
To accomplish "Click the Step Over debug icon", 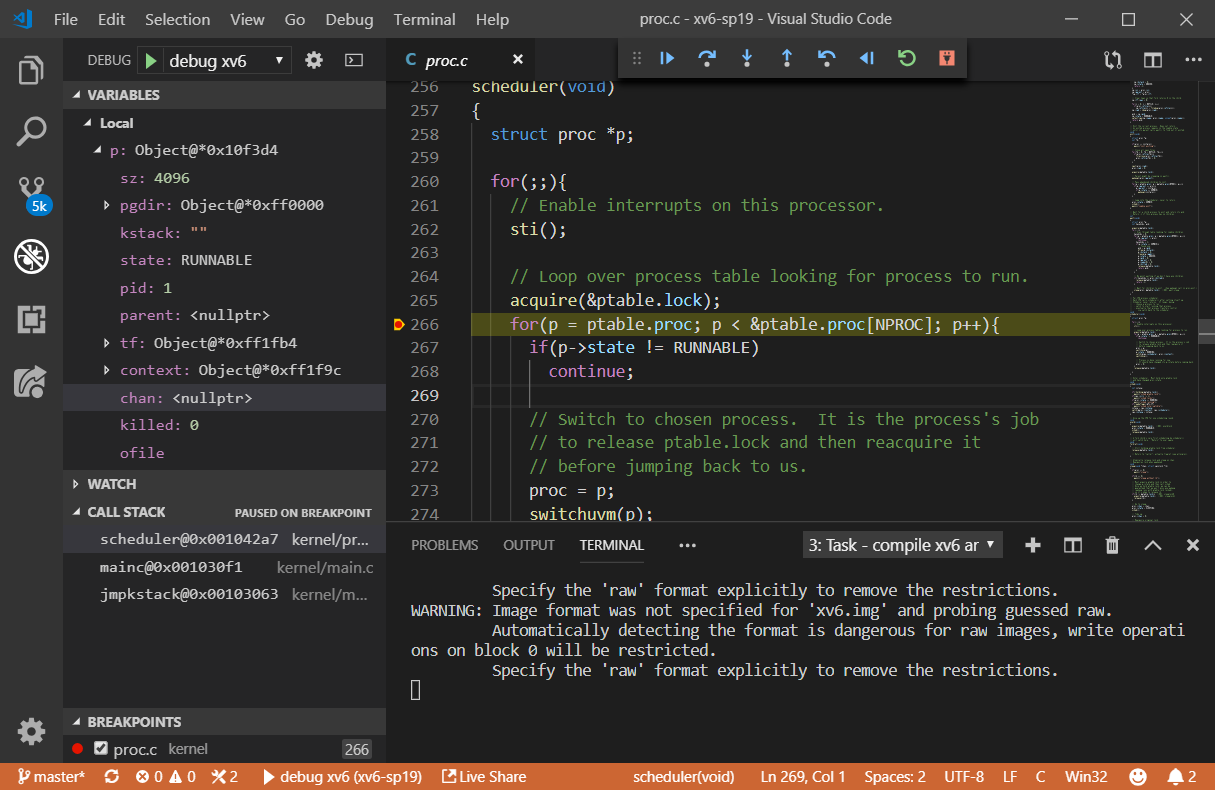I will pyautogui.click(x=707, y=59).
